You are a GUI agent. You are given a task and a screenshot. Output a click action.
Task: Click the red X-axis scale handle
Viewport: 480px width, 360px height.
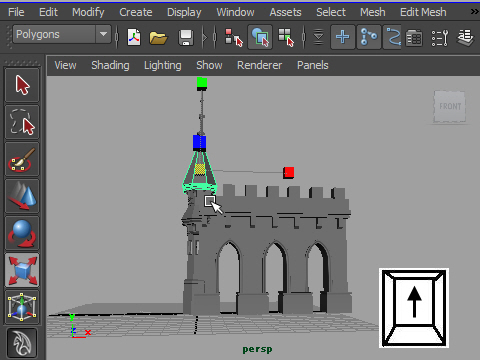(x=289, y=173)
